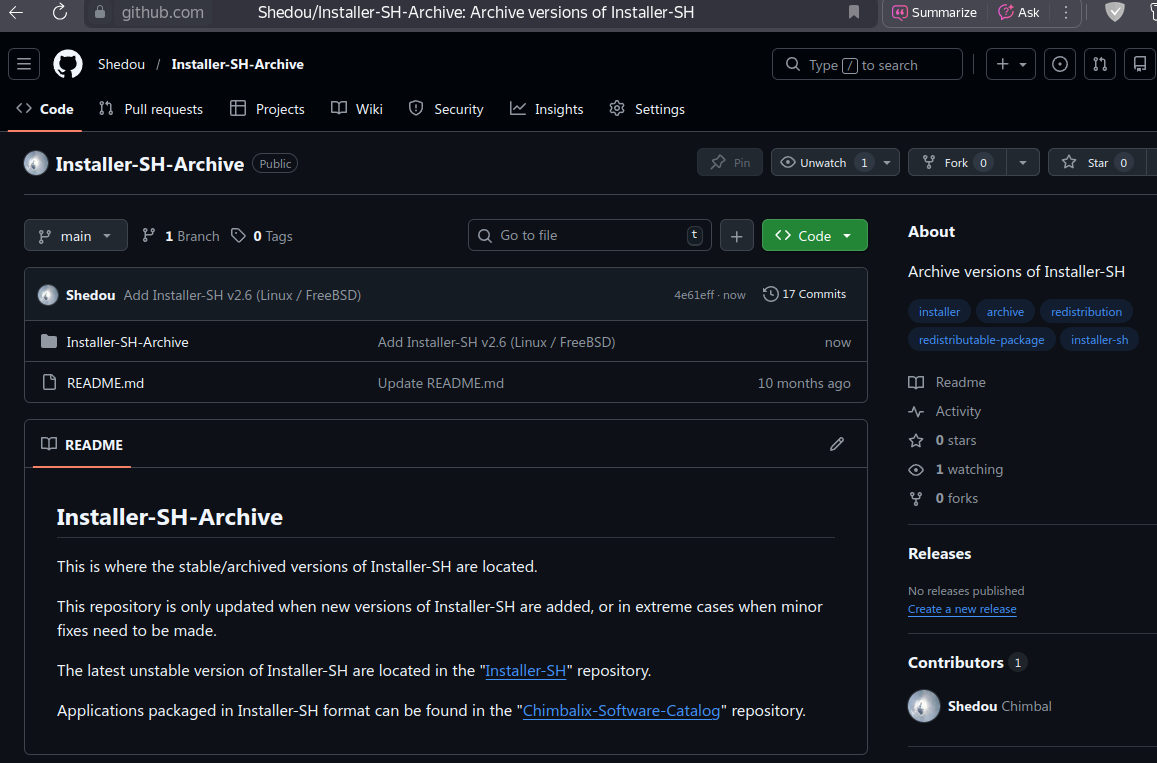Open the latest commit message 'Add Installer-SH v2.6'
The height and width of the screenshot is (763, 1157).
pos(242,295)
